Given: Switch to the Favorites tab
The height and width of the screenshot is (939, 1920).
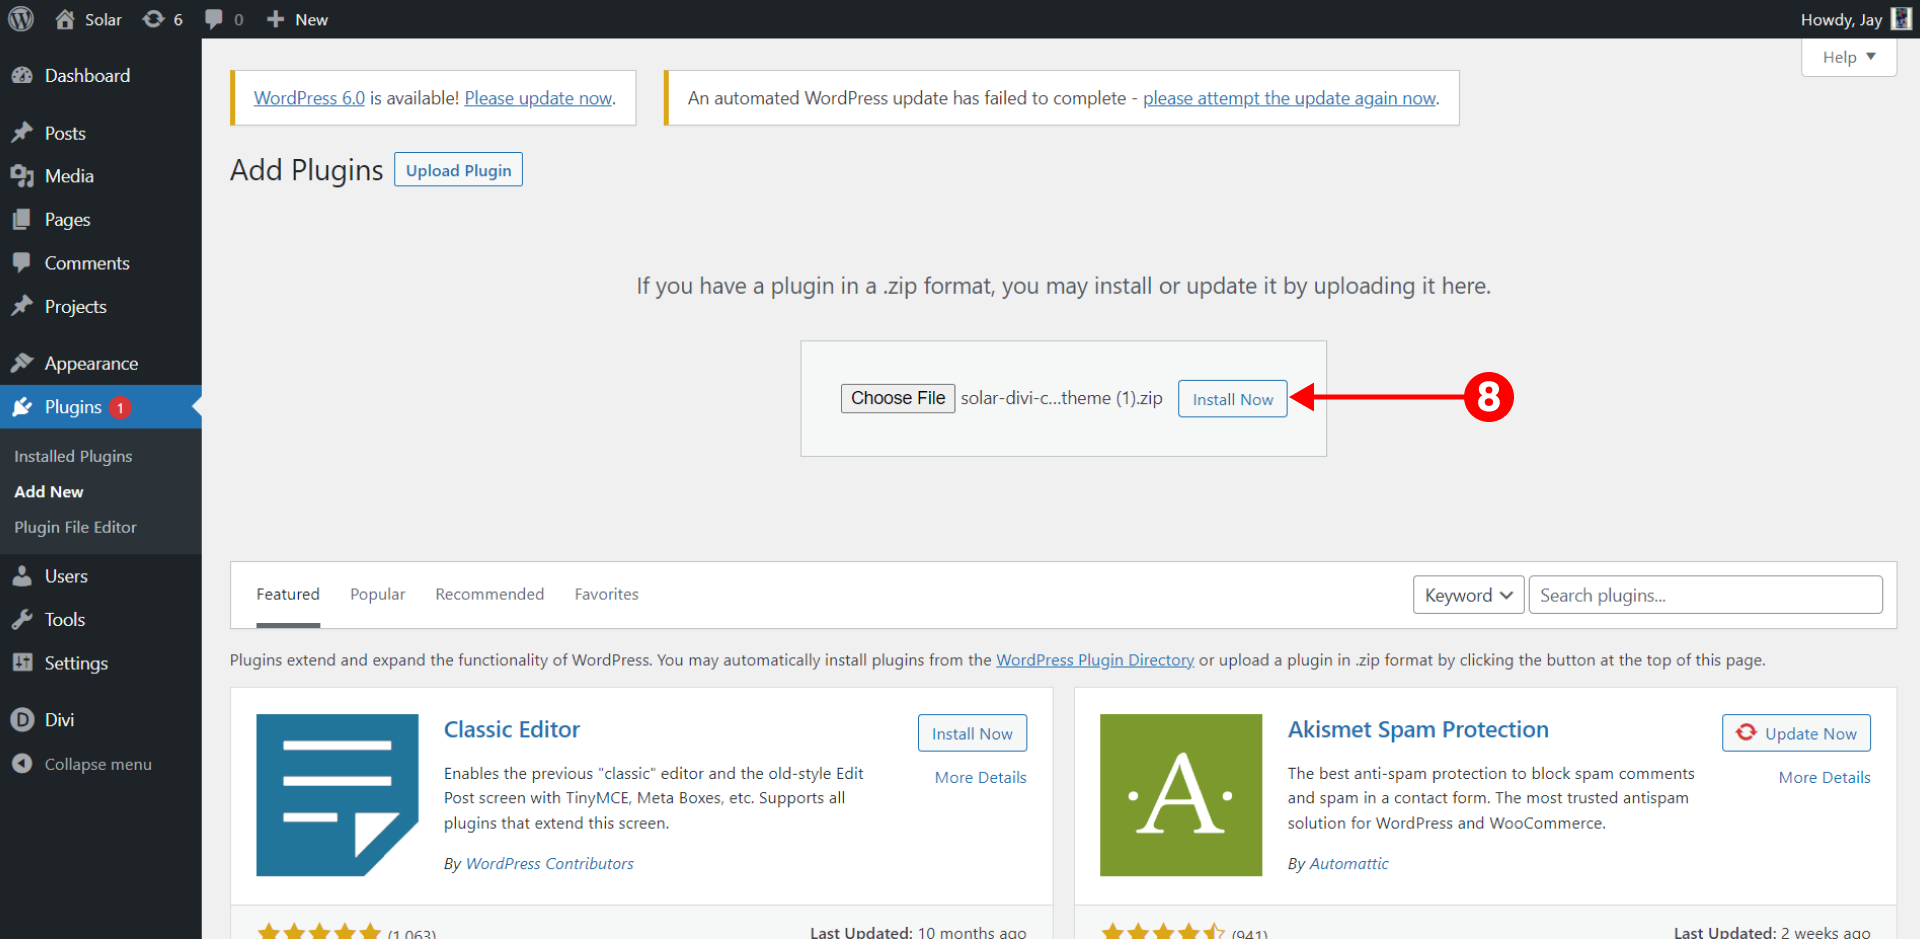Looking at the screenshot, I should (x=606, y=594).
